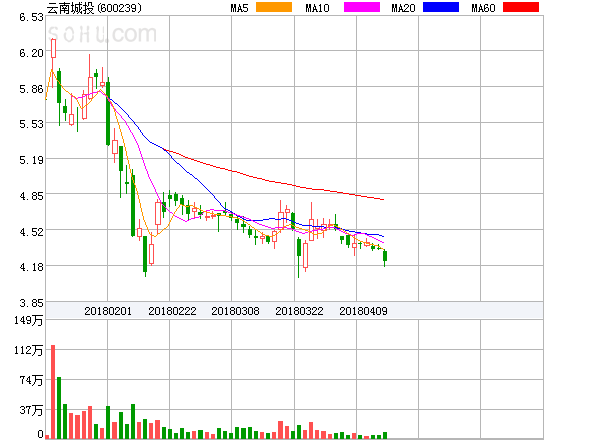This screenshot has width=600, height=440.
Task: Click the MA10 legend label
Action: [x=317, y=8]
